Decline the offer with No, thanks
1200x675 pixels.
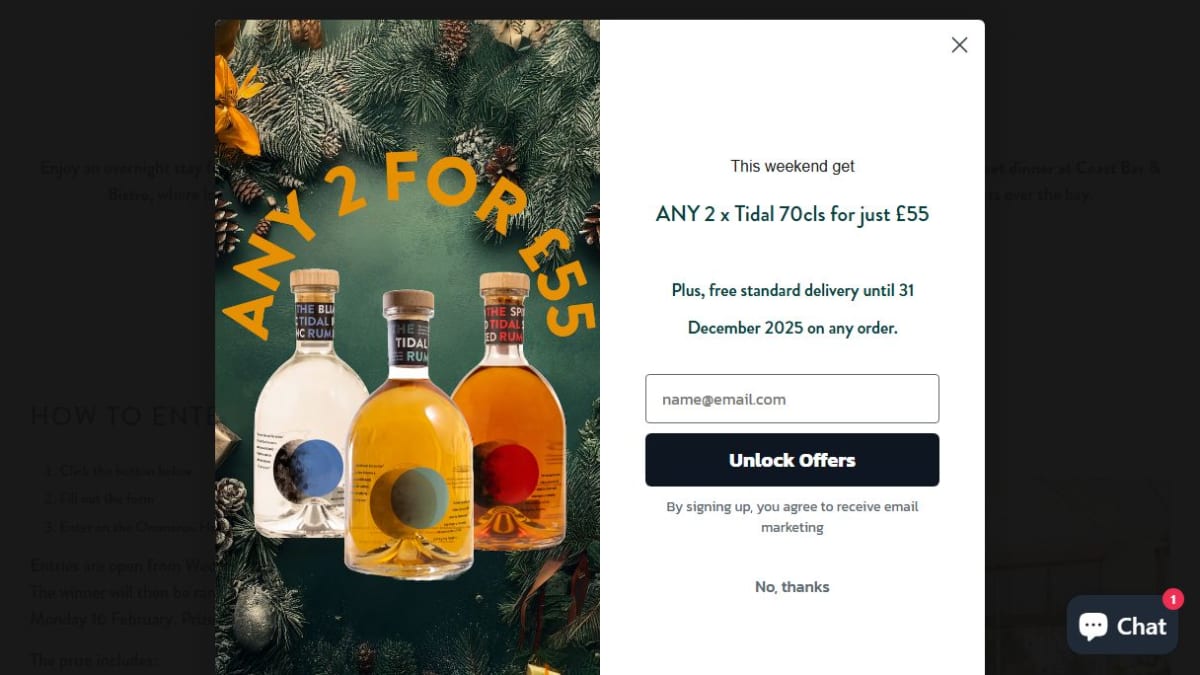point(792,587)
